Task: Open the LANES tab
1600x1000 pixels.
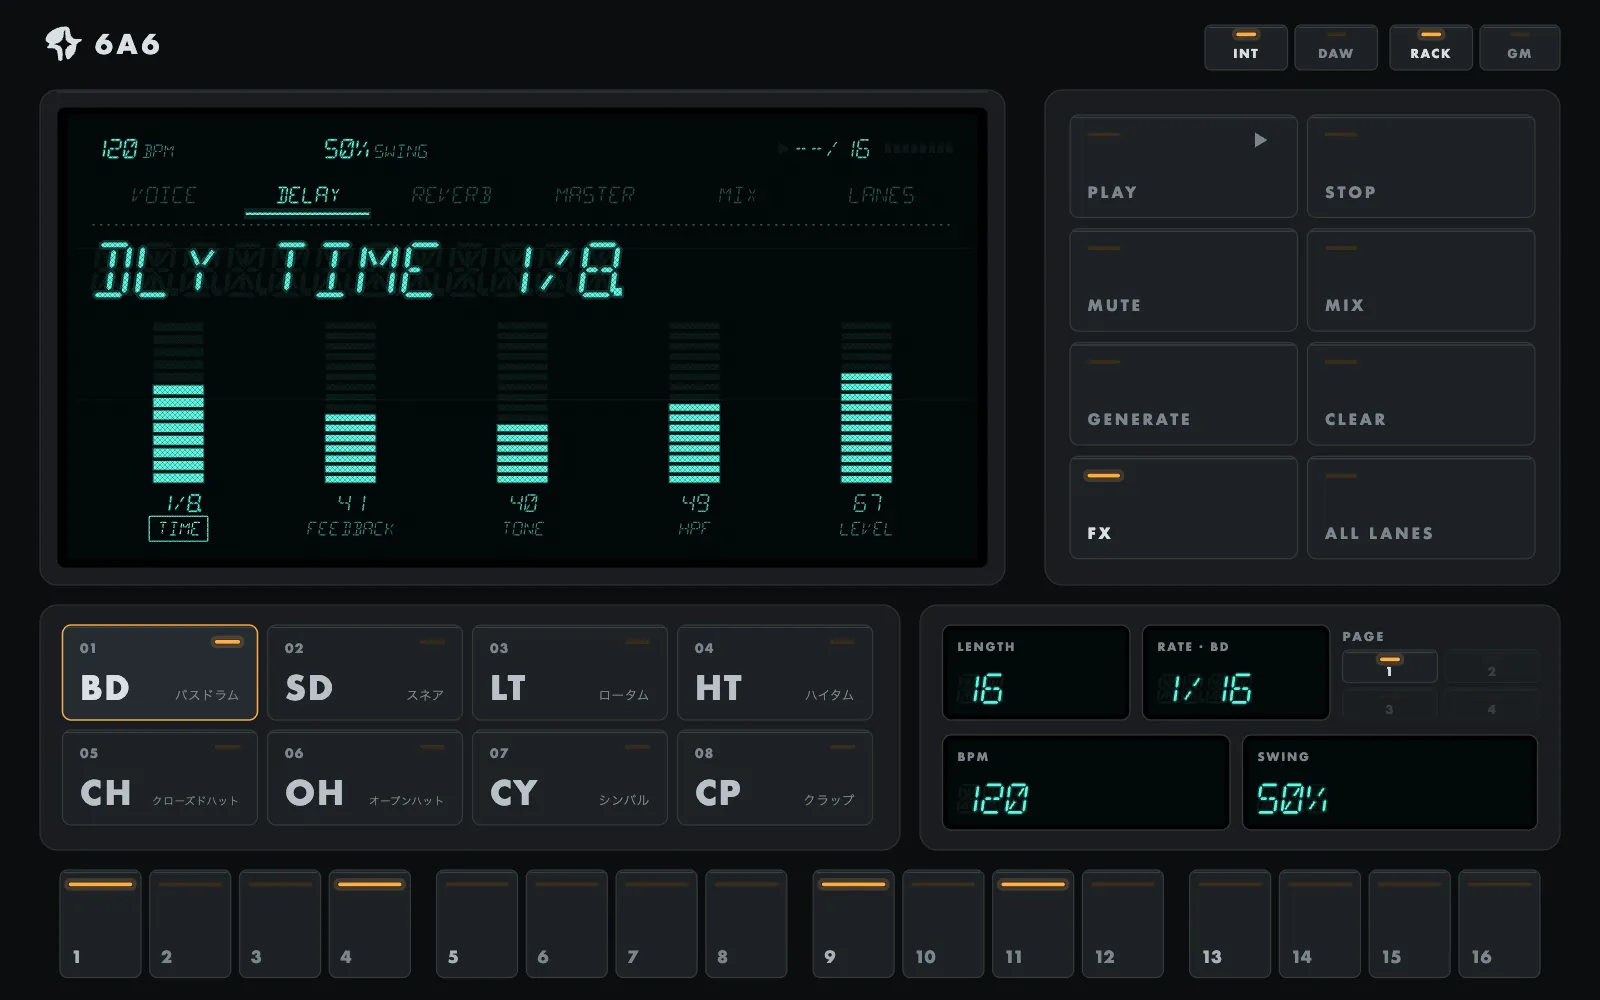Action: 881,195
